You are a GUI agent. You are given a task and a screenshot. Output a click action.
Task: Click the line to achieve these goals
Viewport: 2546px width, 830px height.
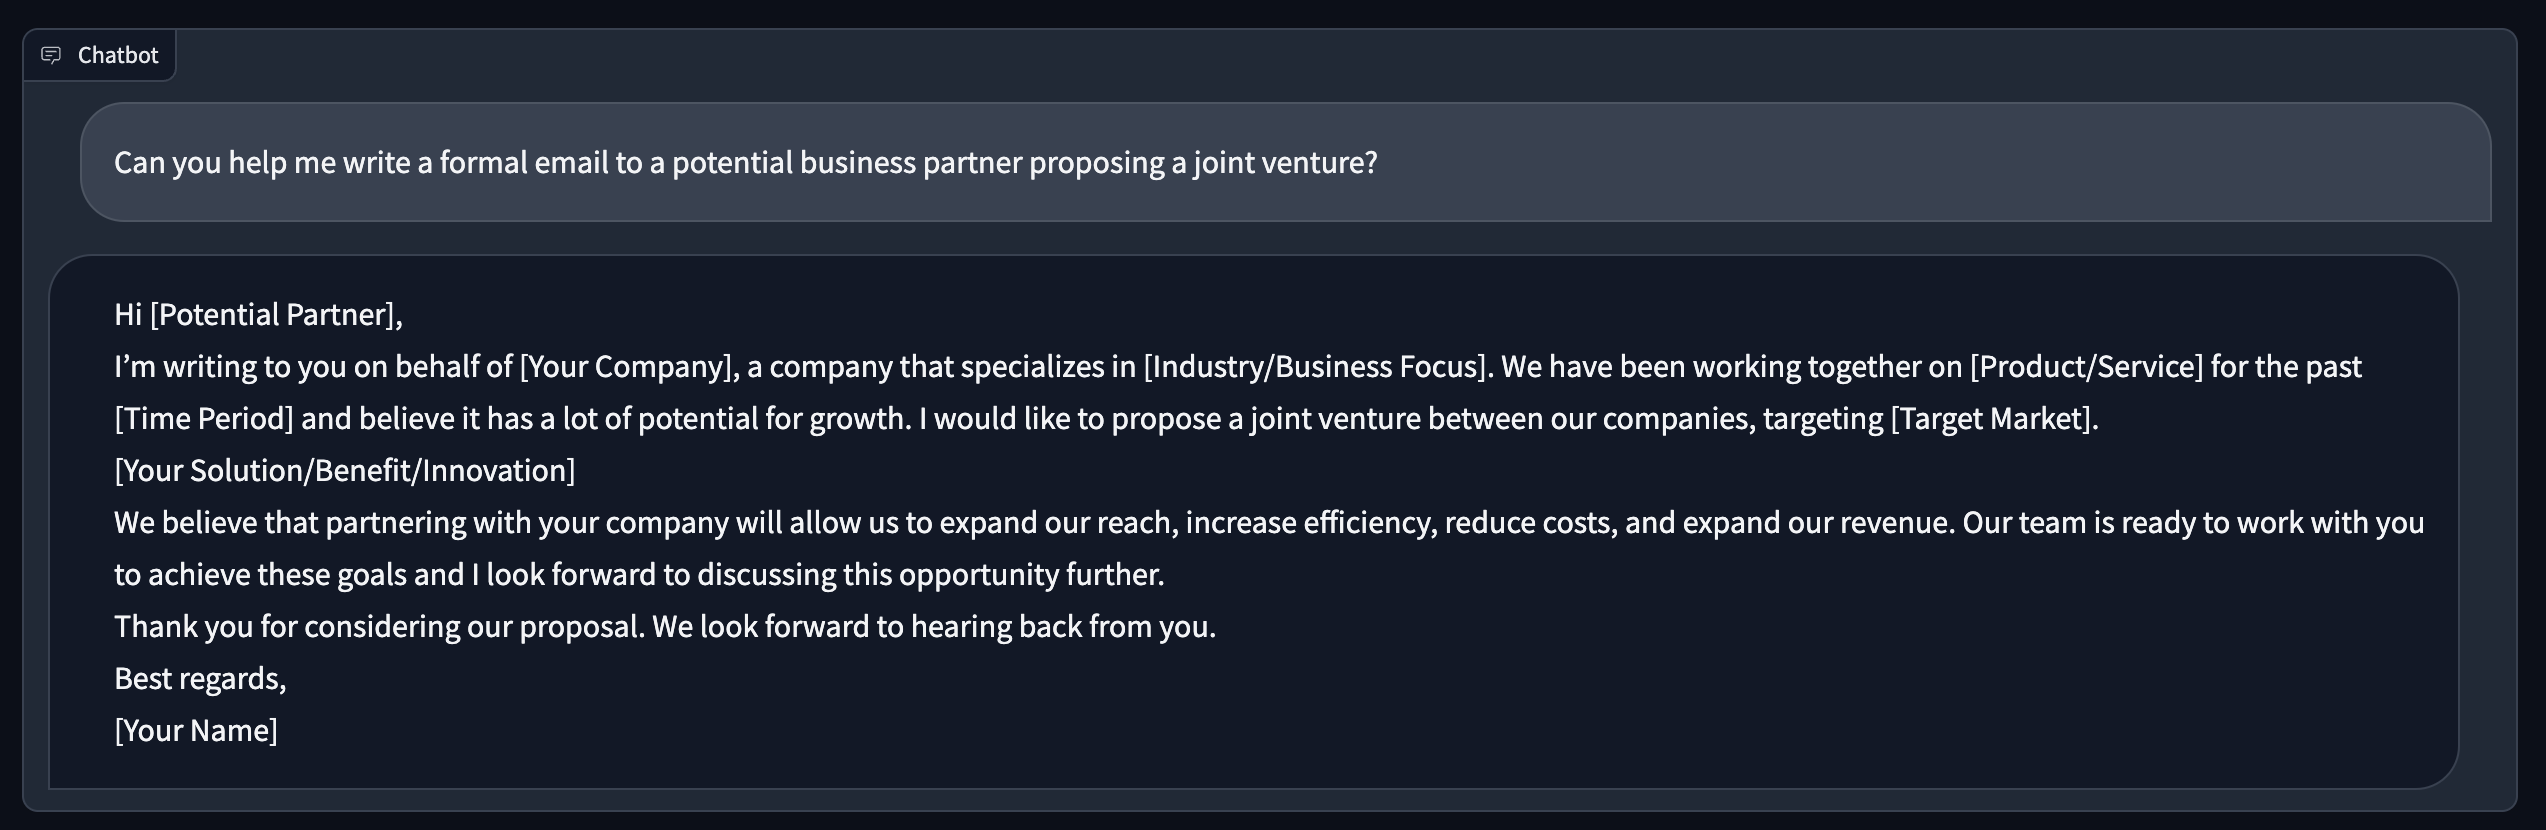click(639, 574)
